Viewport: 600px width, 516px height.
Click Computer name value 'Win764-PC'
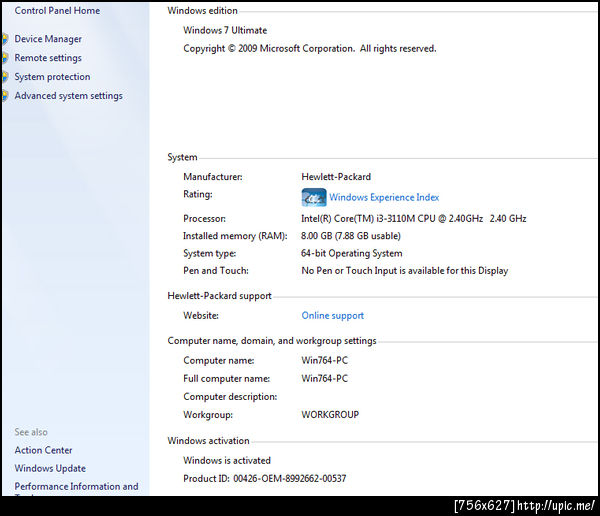coord(324,361)
